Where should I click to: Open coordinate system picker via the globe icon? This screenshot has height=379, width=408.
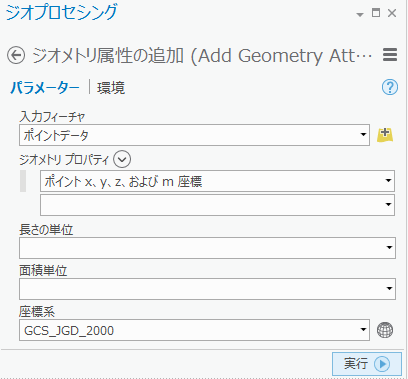coord(385,330)
